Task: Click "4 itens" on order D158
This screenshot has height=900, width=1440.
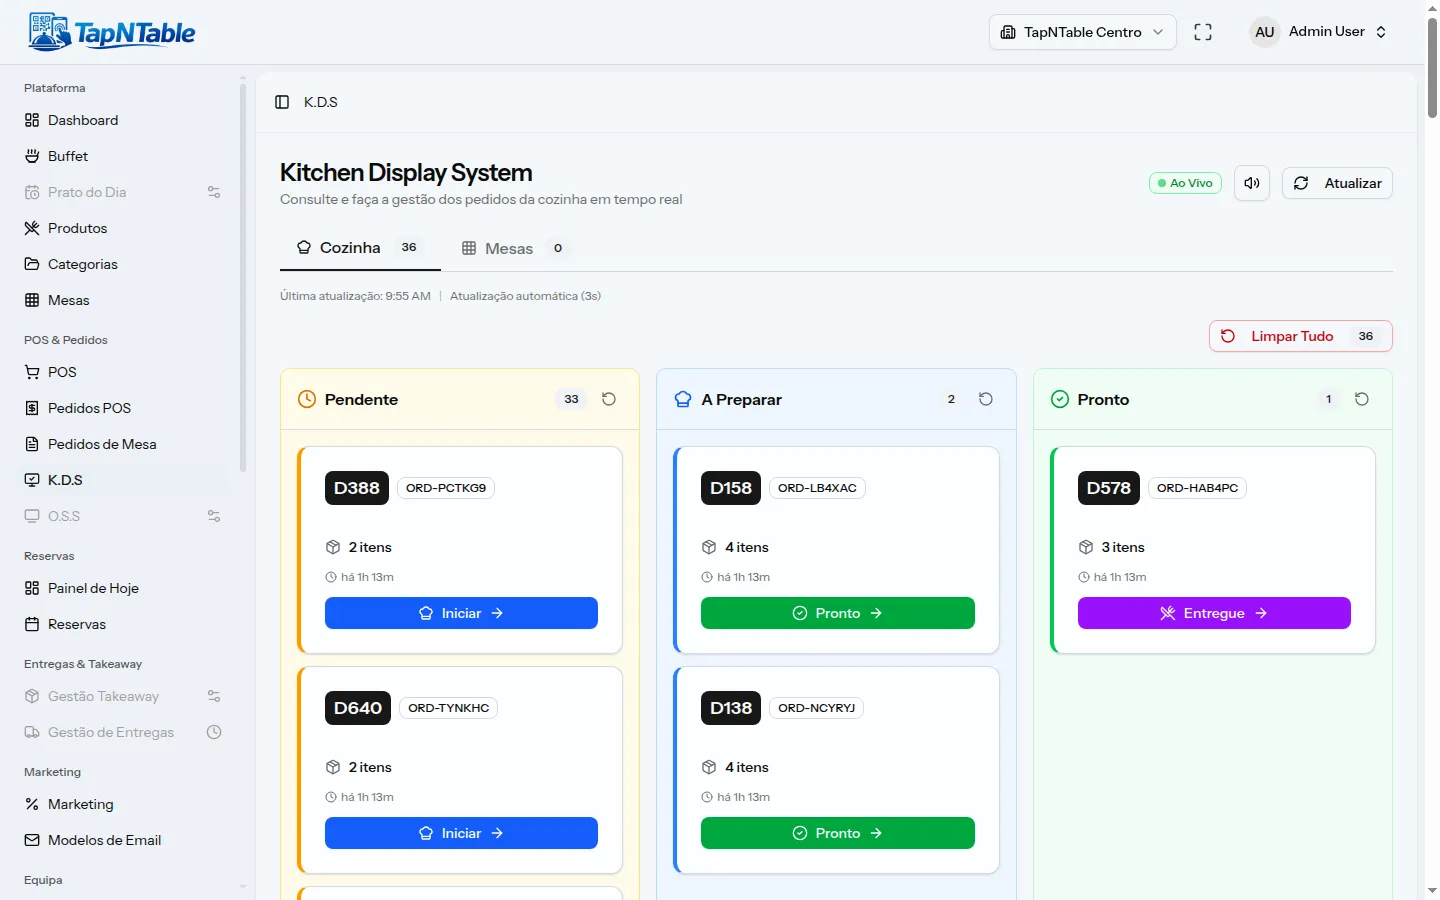Action: (747, 547)
